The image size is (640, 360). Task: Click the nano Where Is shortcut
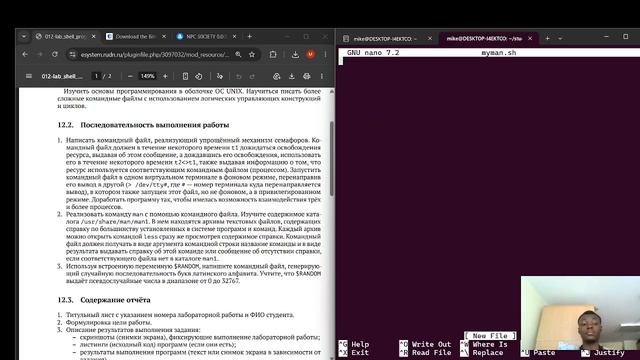484,344
